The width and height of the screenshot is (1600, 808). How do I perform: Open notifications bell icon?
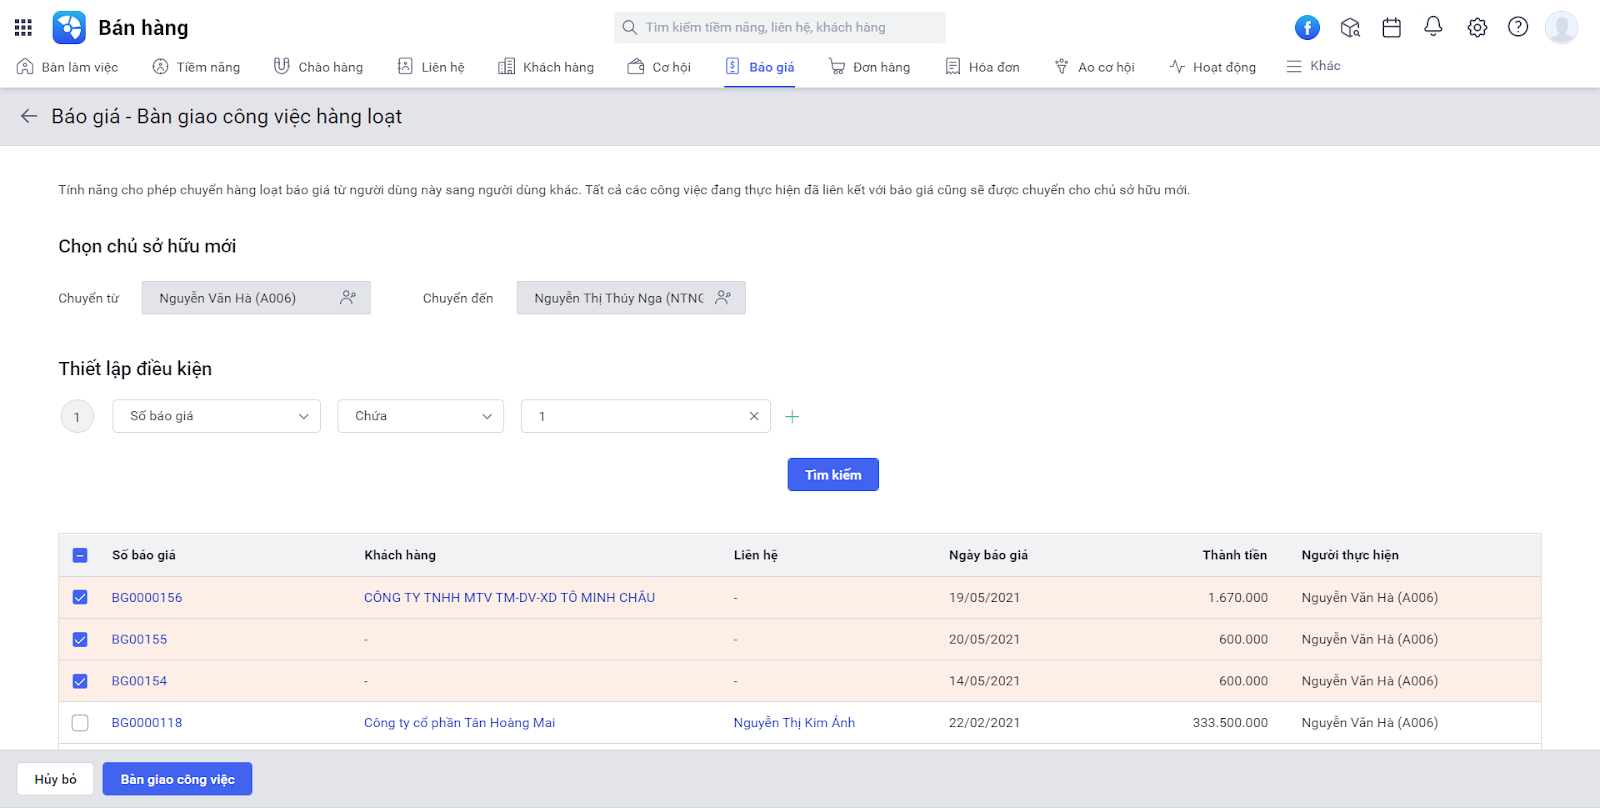tap(1433, 27)
